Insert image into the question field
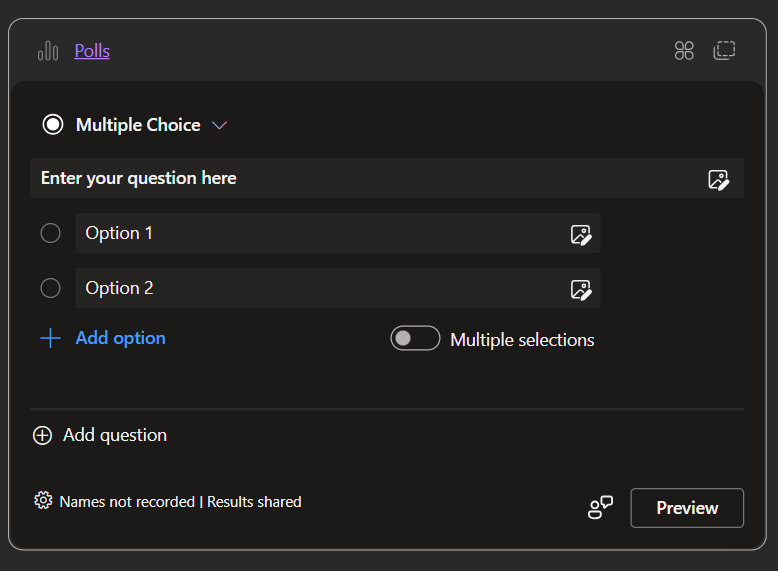 pos(718,180)
